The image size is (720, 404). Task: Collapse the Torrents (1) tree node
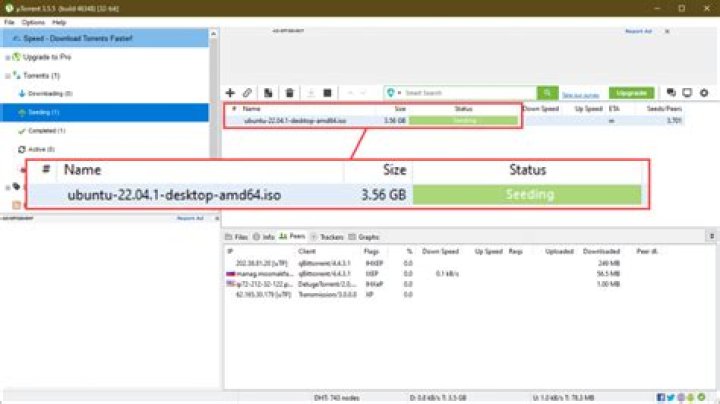tap(8, 76)
